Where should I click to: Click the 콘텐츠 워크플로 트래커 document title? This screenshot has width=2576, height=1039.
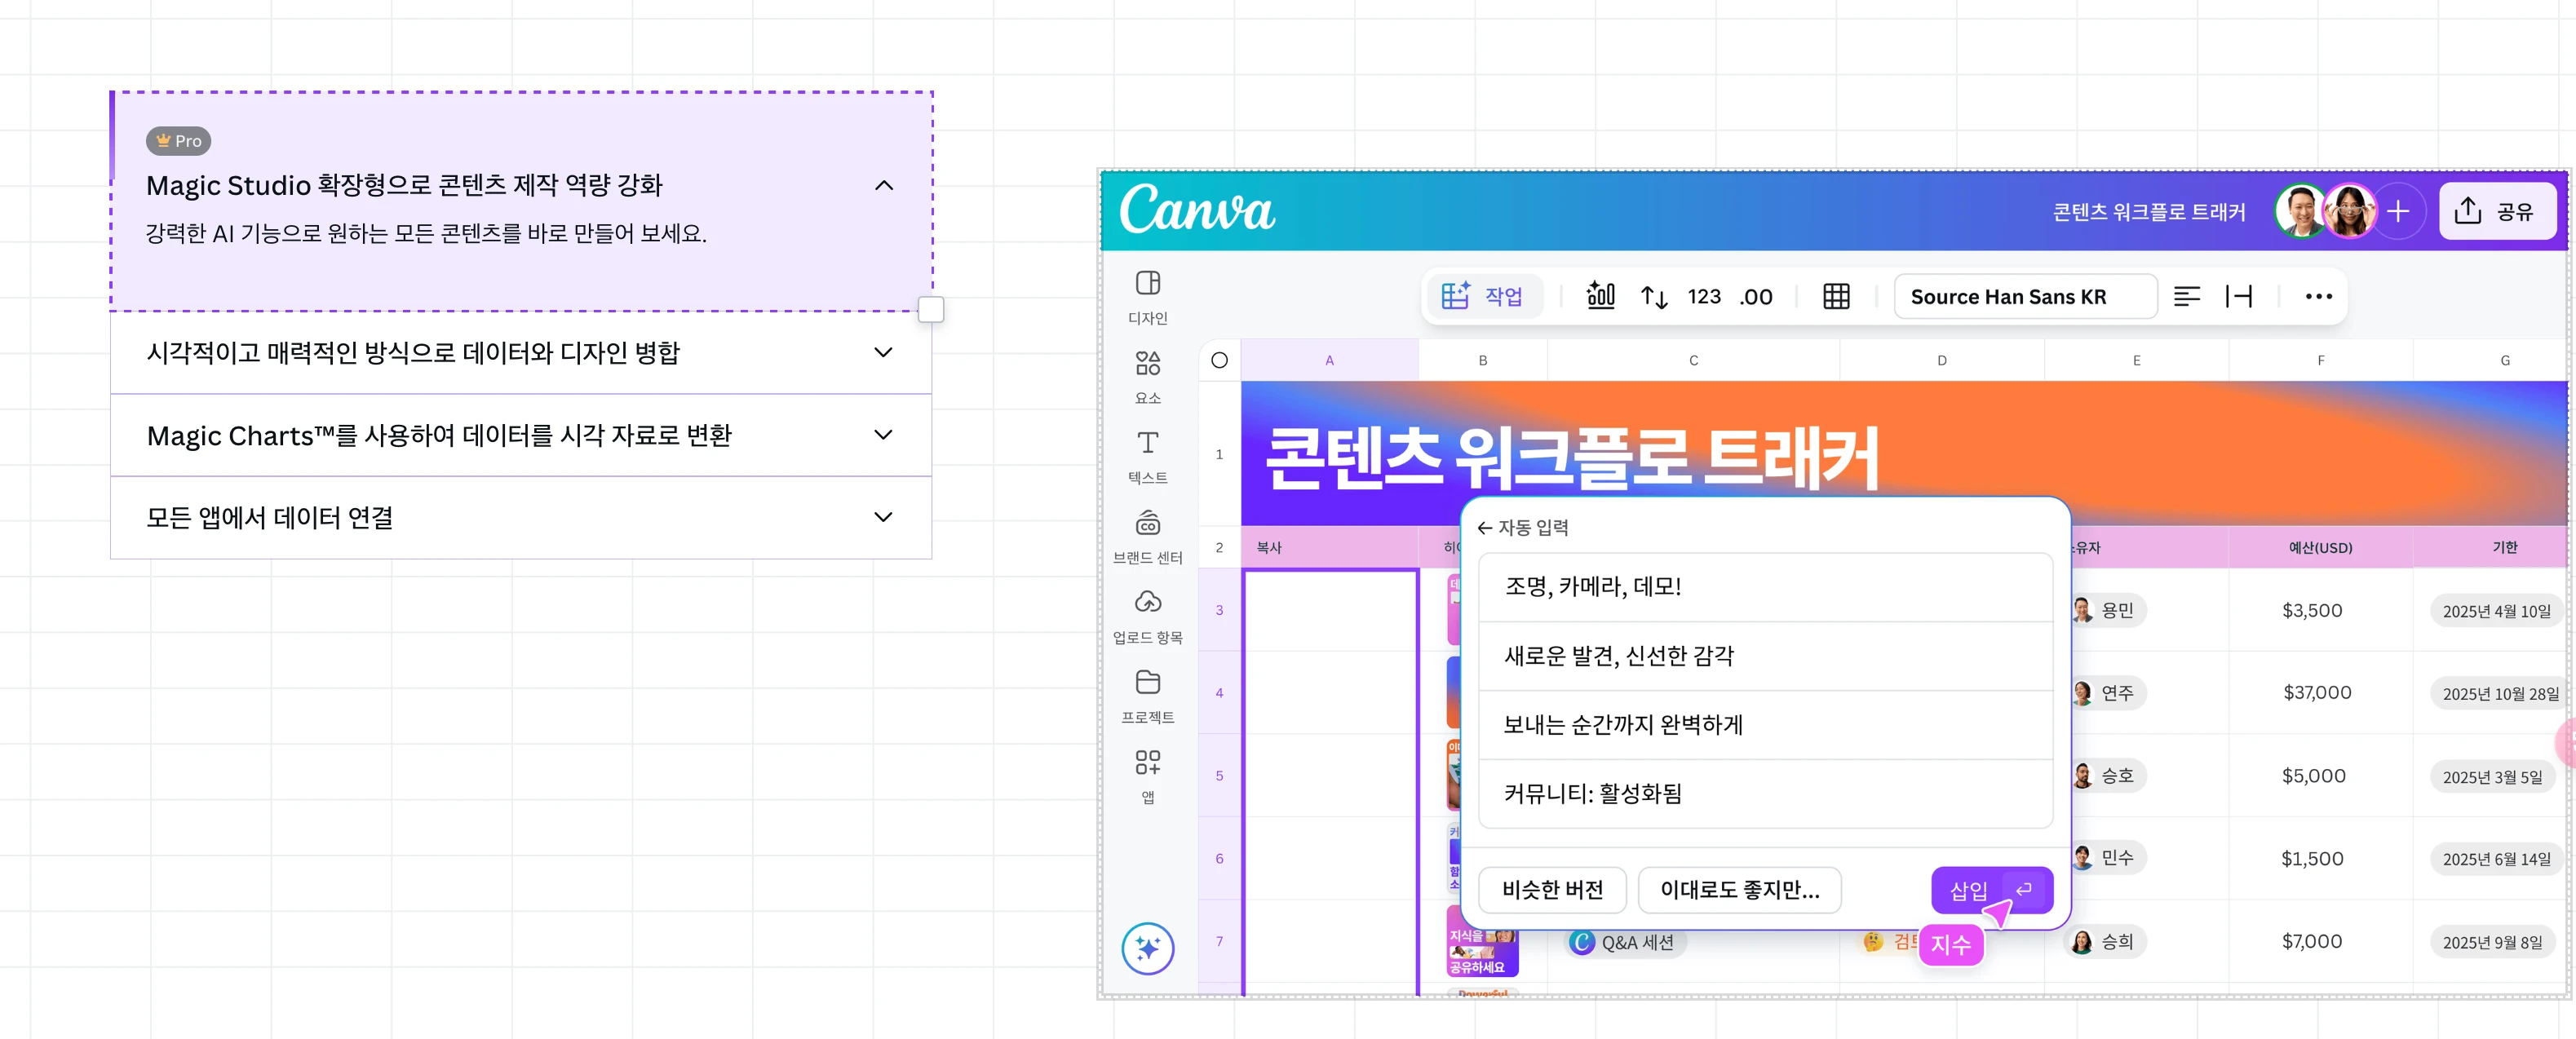click(2149, 212)
